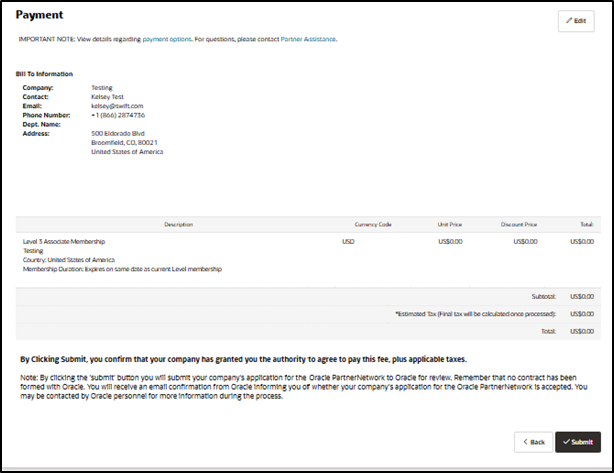Select the Estimated Tax label
Screen dimensions: 614x473
[475, 314]
